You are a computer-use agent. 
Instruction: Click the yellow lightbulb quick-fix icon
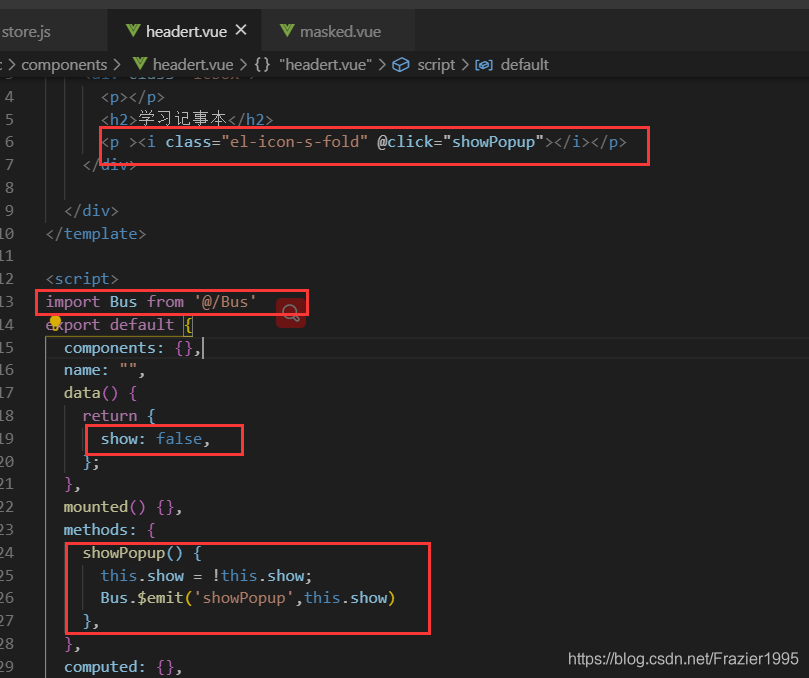tap(55, 323)
